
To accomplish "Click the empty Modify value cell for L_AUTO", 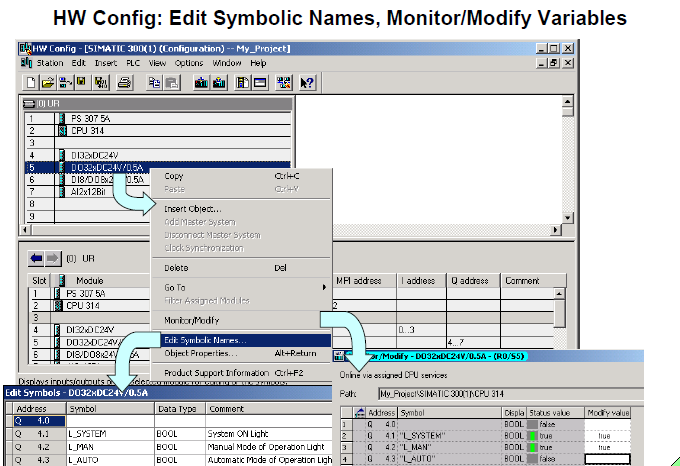I will pyautogui.click(x=607, y=459).
